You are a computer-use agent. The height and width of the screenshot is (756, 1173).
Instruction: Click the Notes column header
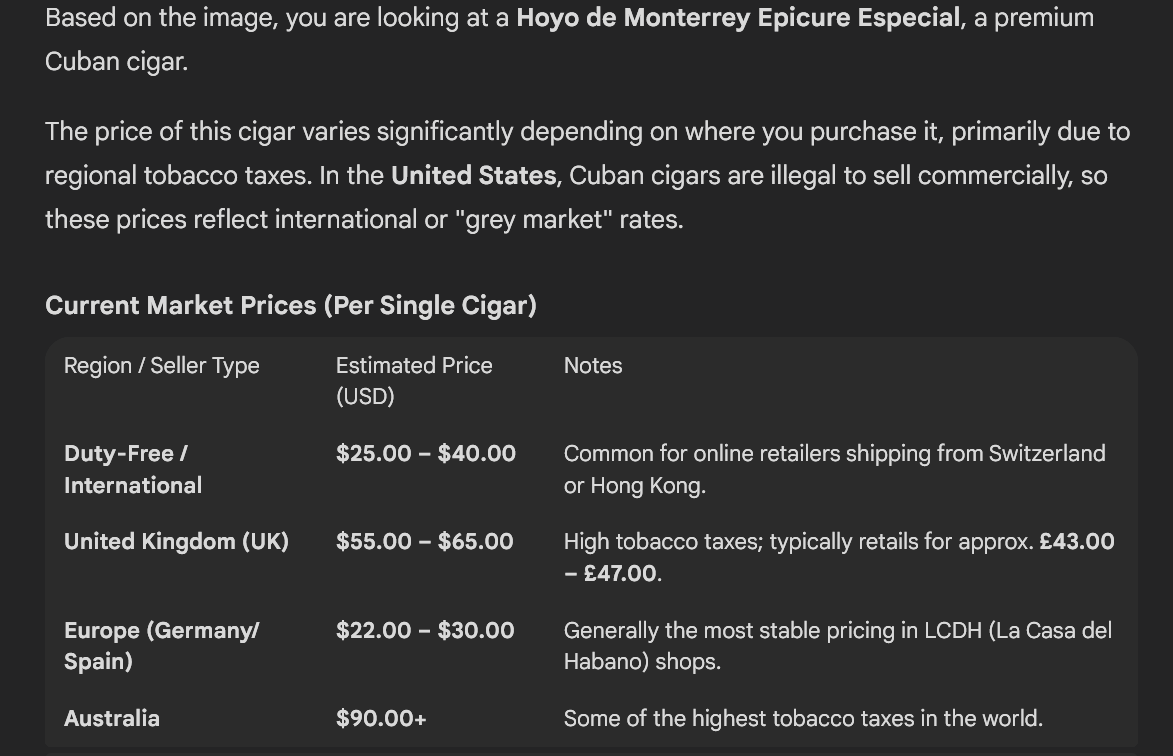click(592, 366)
